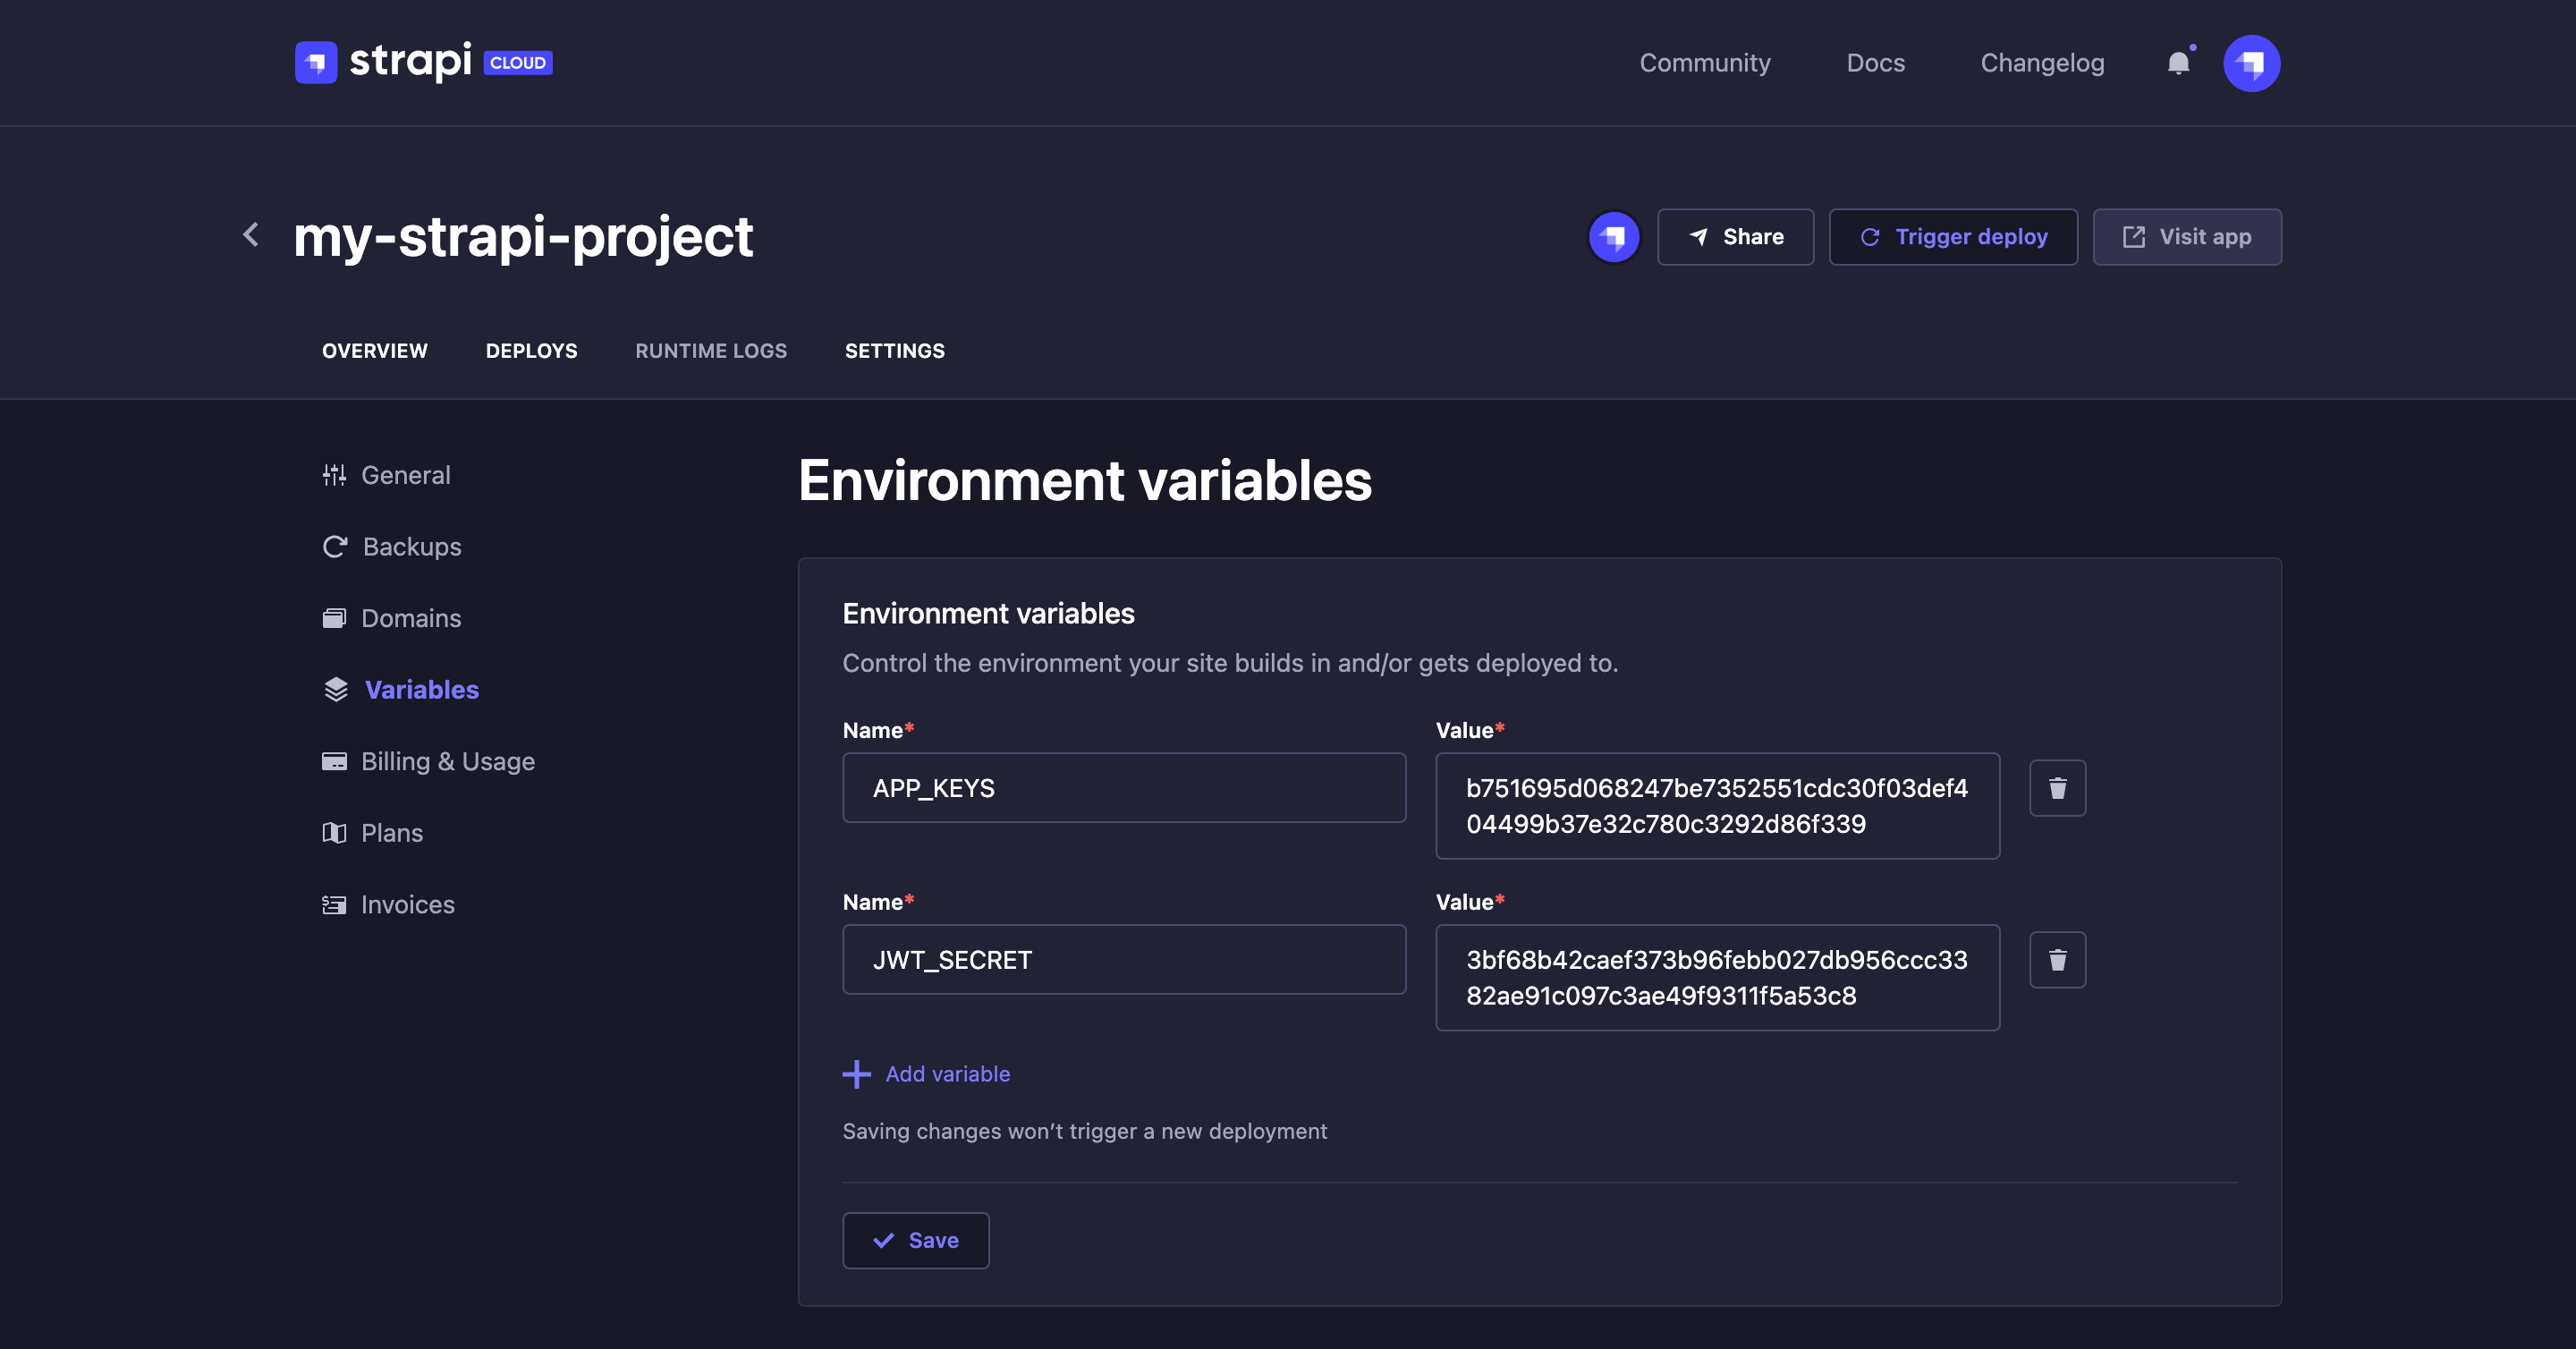The width and height of the screenshot is (2576, 1349).
Task: Collapse back to project list
Action: (x=250, y=235)
